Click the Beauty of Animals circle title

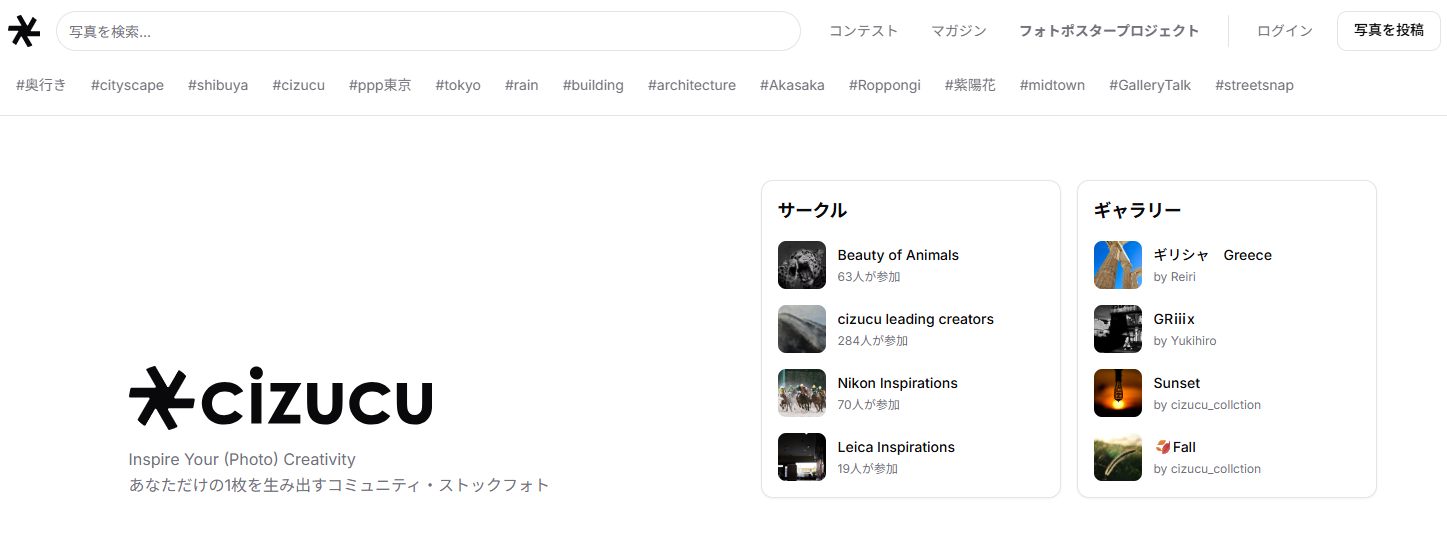tap(898, 255)
